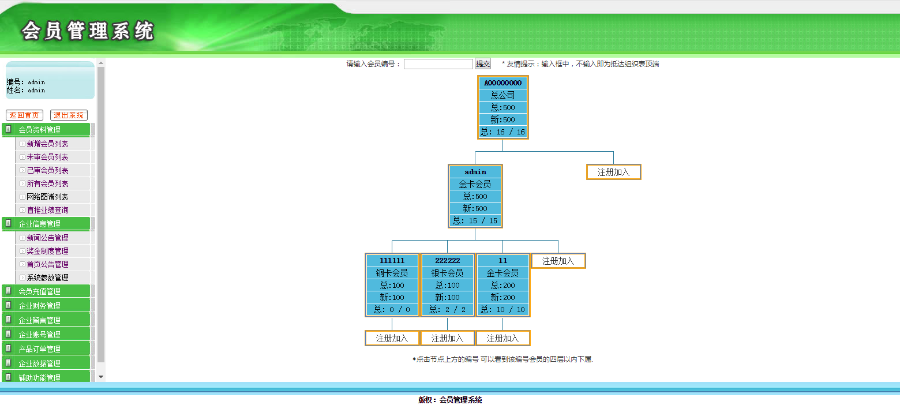Image resolution: width=900 pixels, height=405 pixels.
Task: Click the icon beside 产品订单管理 section
Action: click(8, 348)
